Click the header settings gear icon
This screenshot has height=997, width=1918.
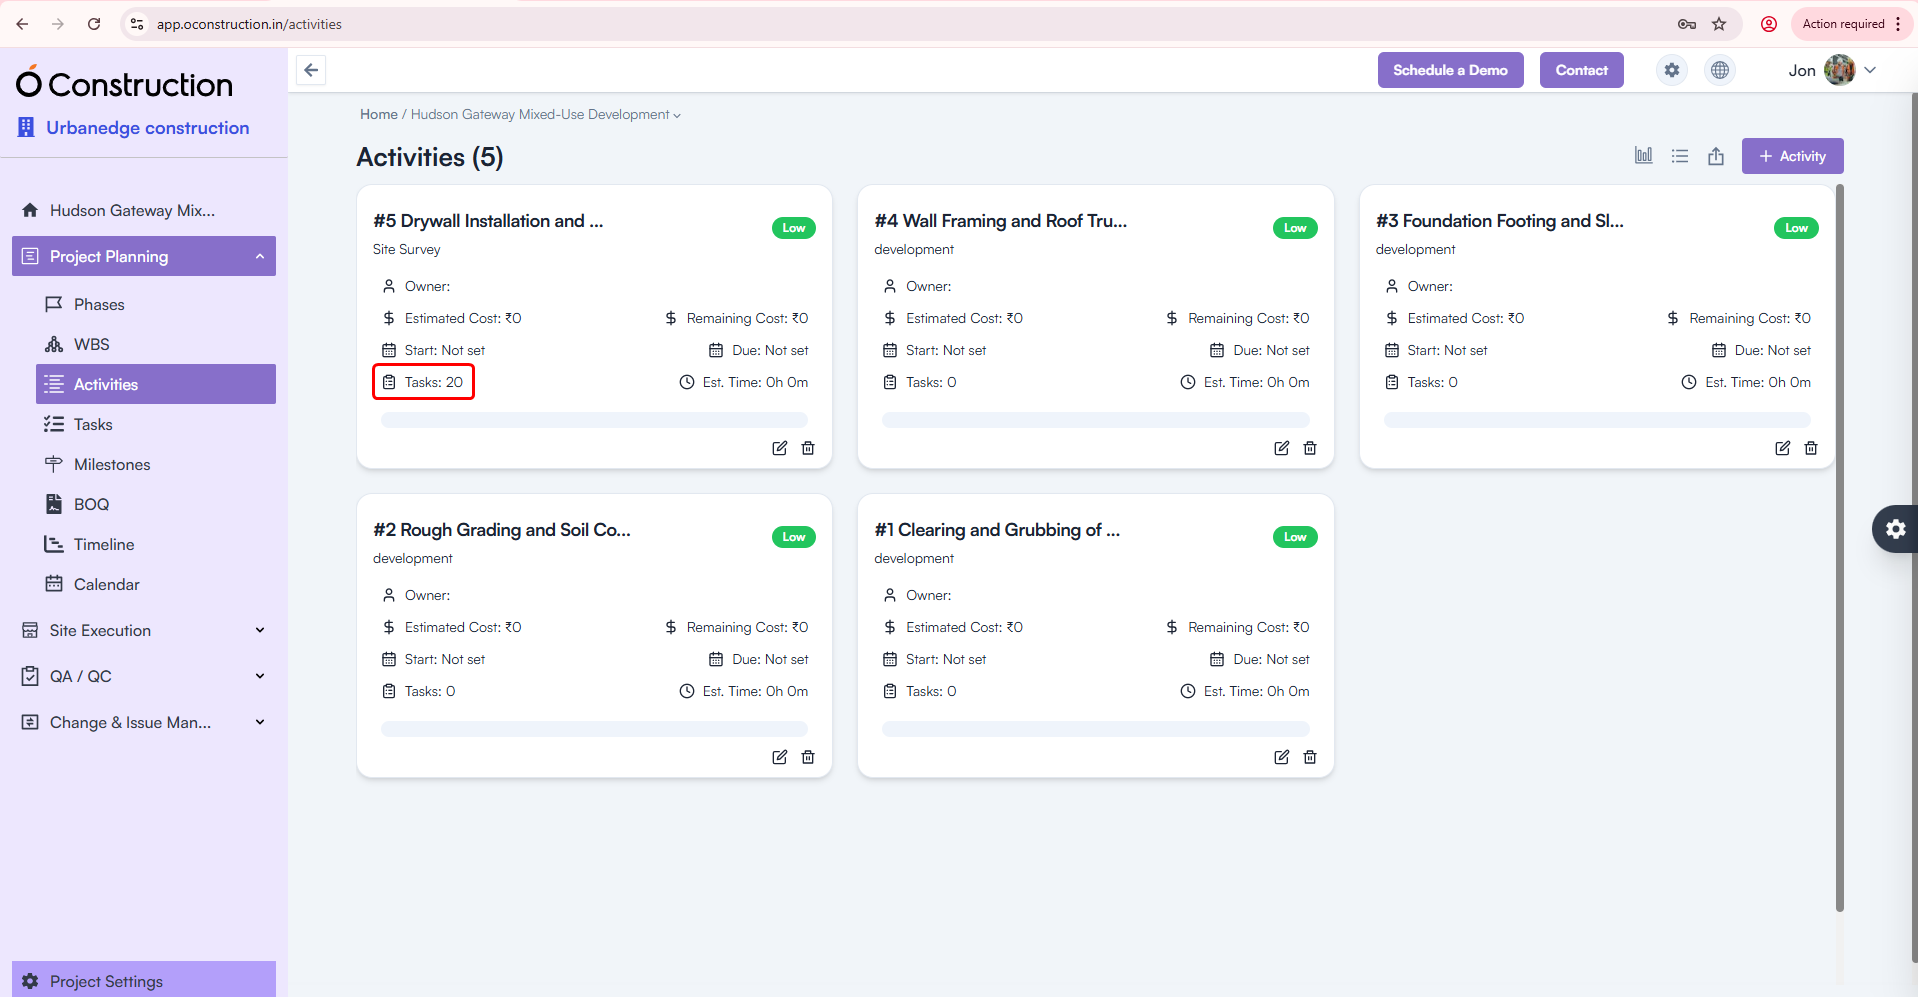click(1671, 70)
